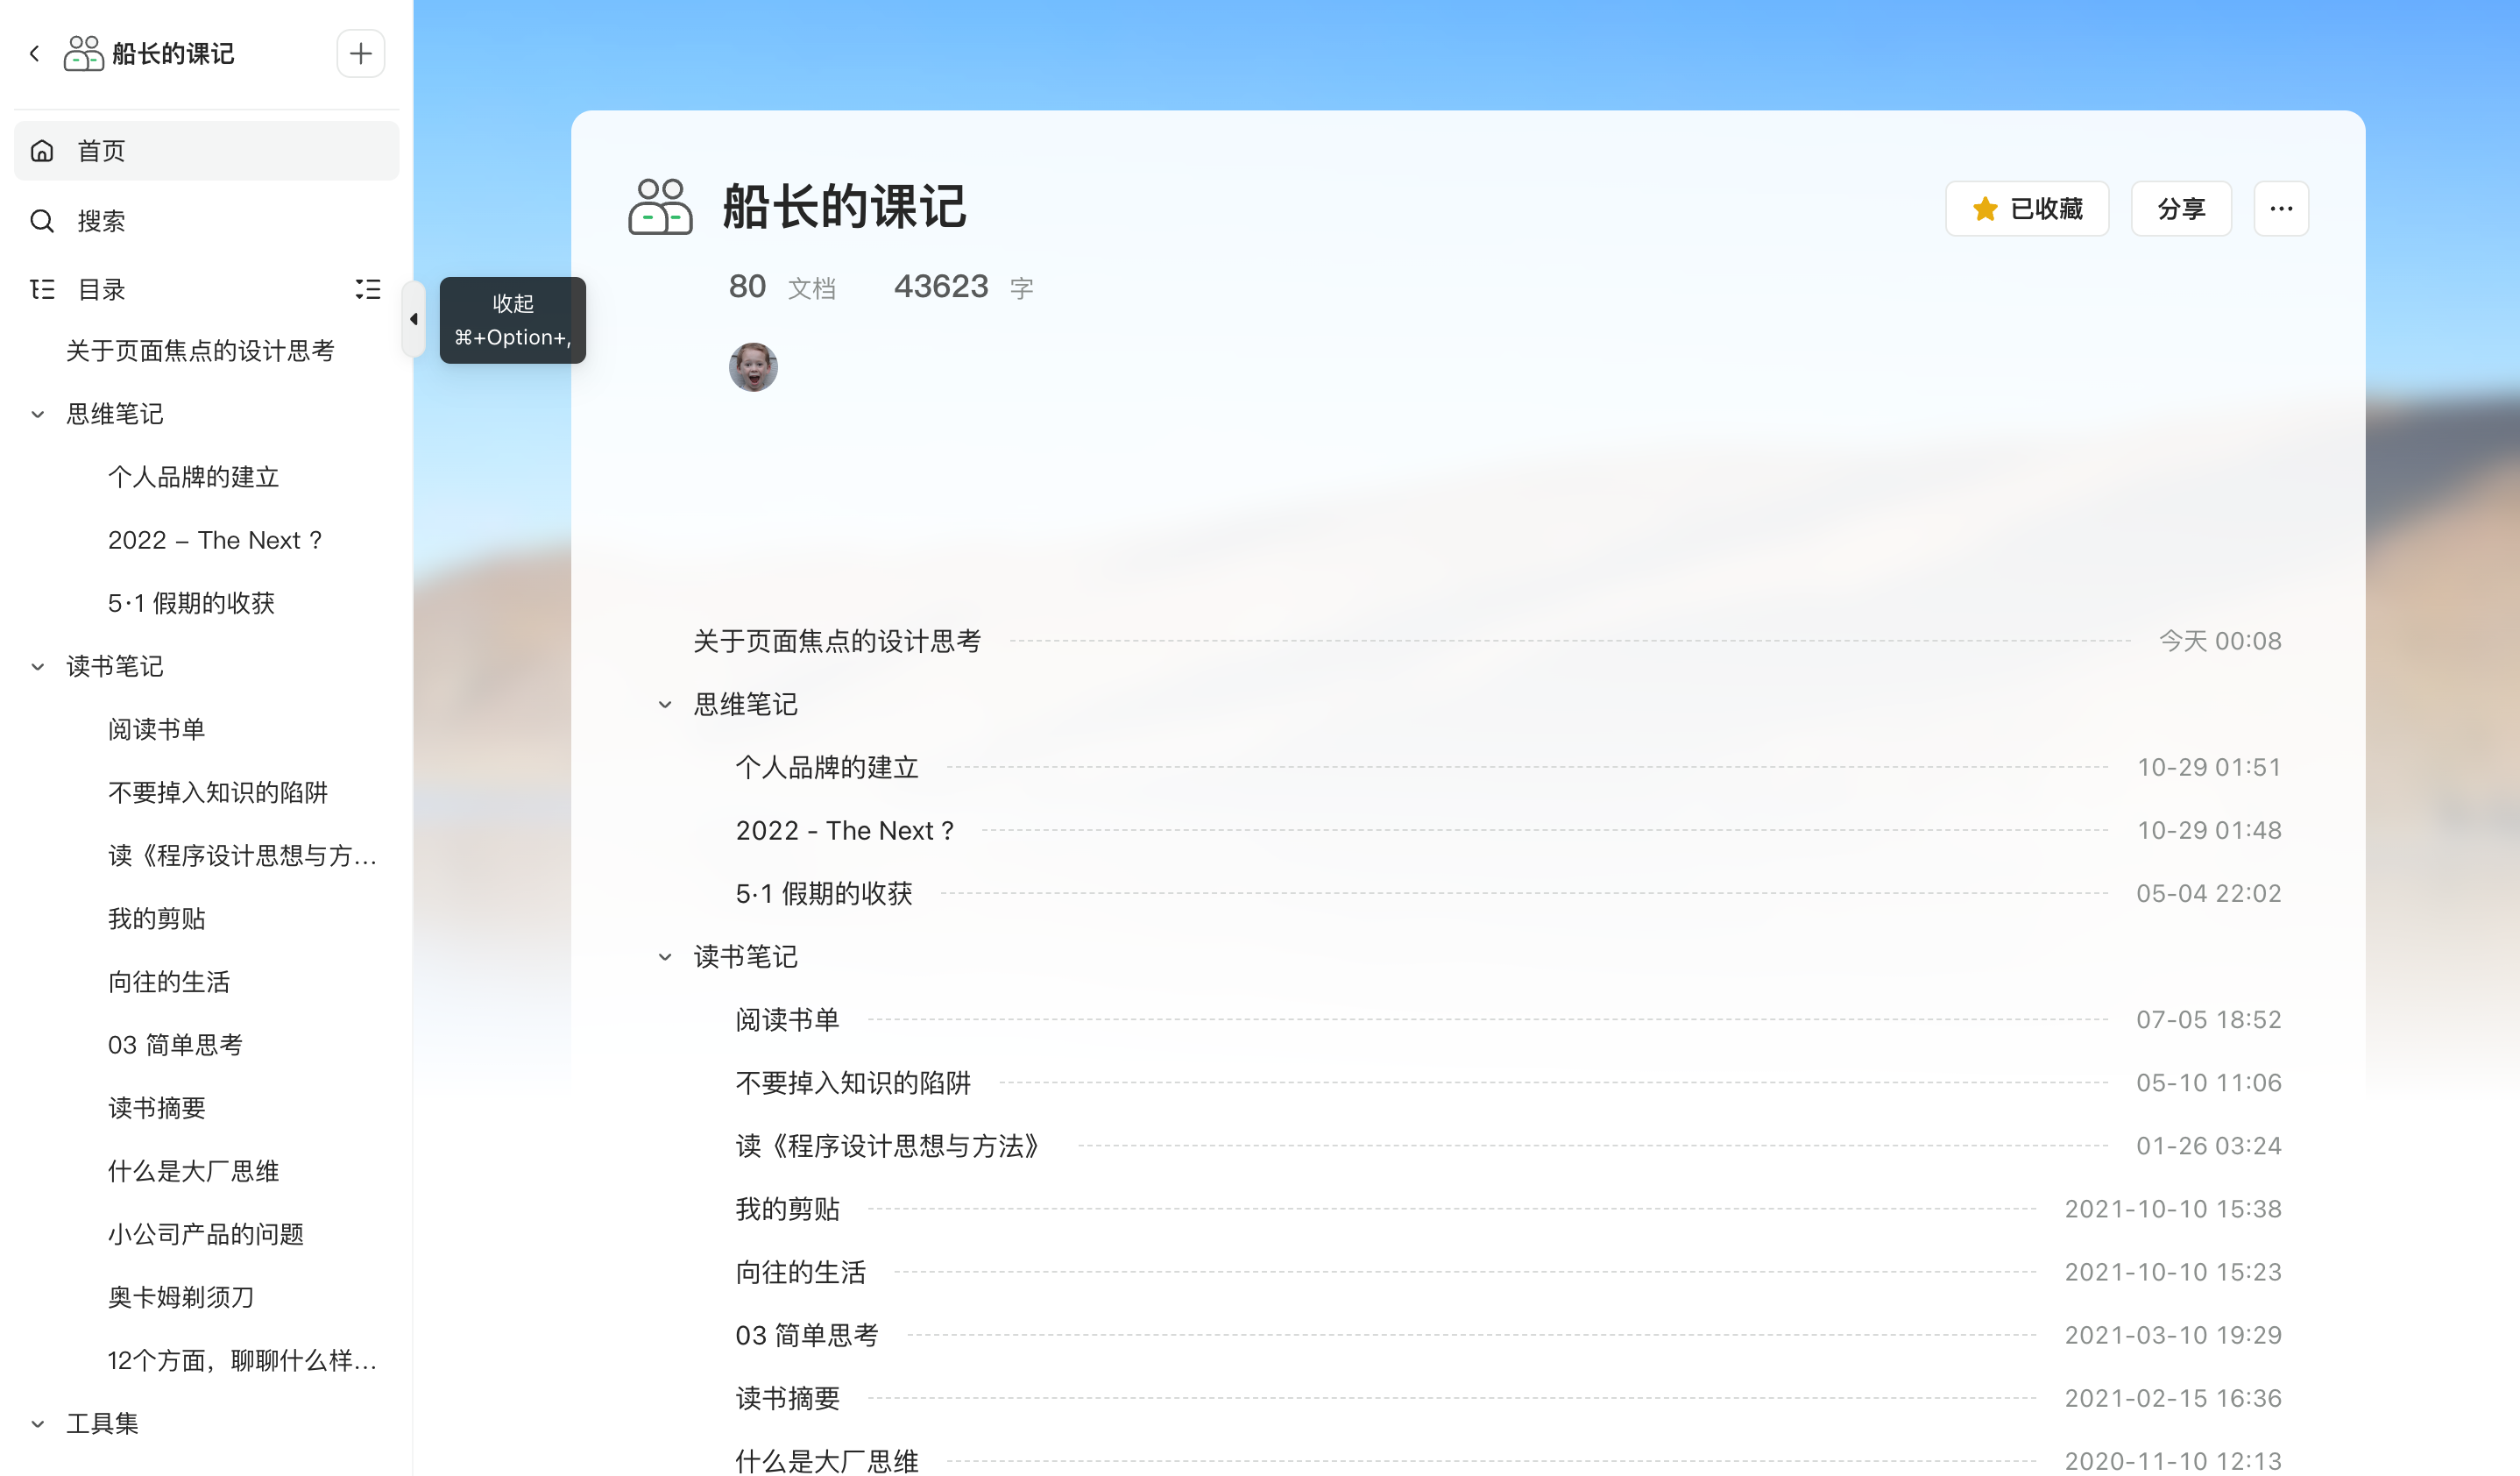Collapse 读书笔记 group in the sidebar
2520x1476 pixels.
38,666
